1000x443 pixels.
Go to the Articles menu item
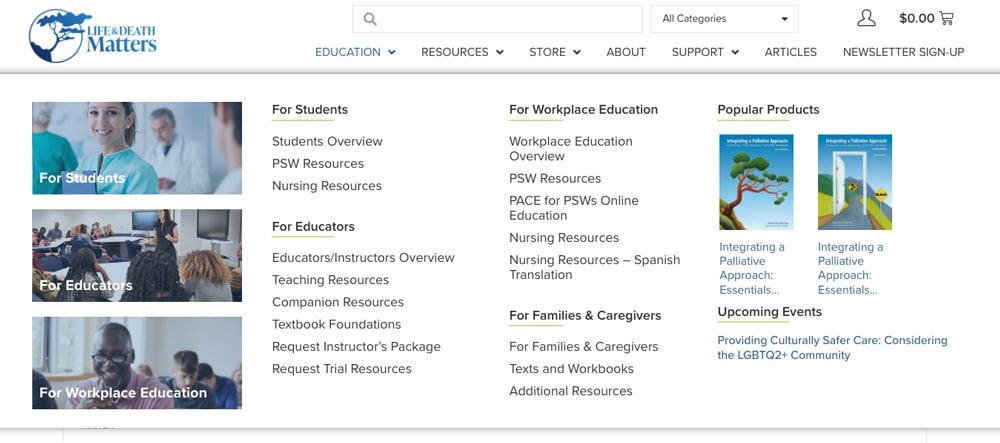(x=790, y=52)
